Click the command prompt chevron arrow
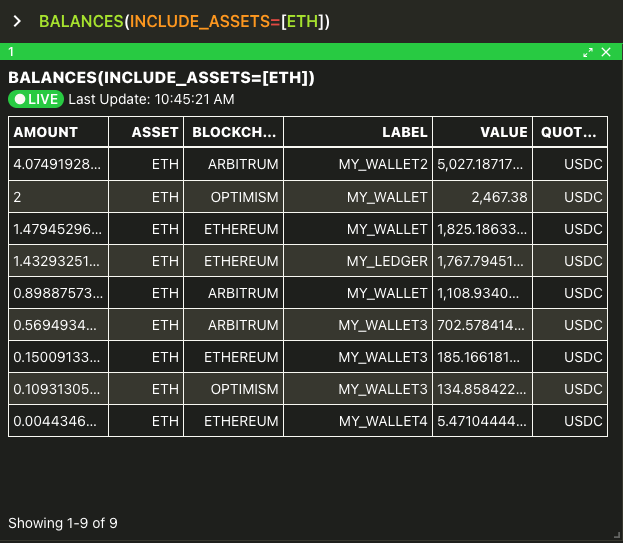623x543 pixels. [17, 21]
